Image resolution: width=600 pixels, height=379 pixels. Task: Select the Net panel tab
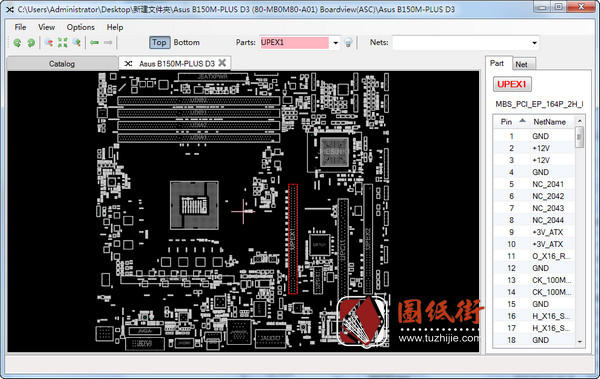pyautogui.click(x=521, y=64)
